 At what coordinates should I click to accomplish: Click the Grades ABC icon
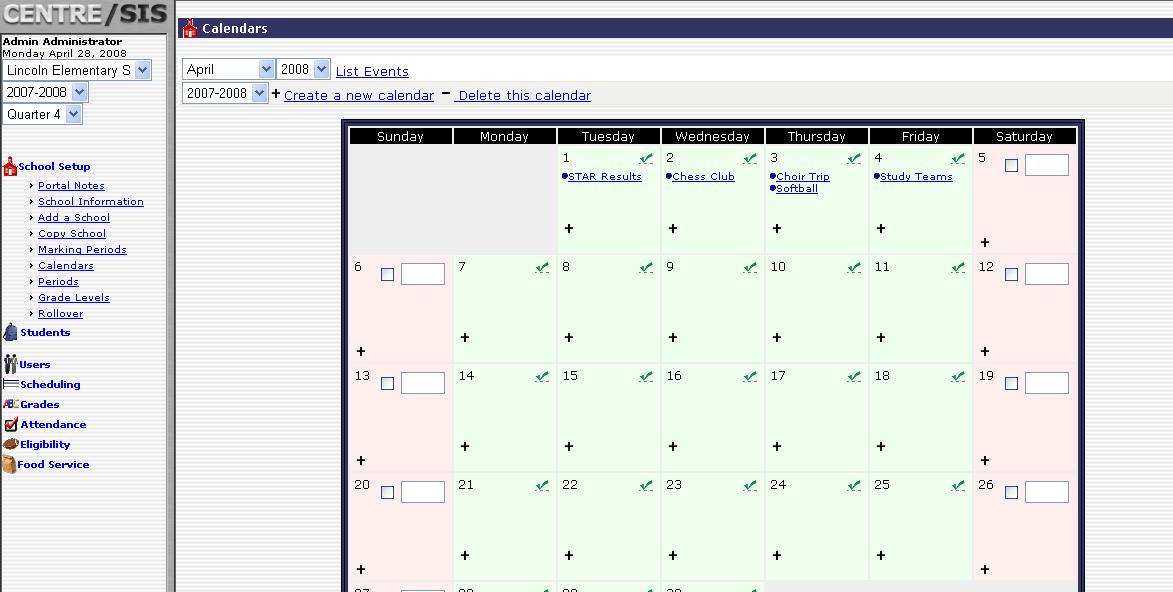click(x=11, y=404)
